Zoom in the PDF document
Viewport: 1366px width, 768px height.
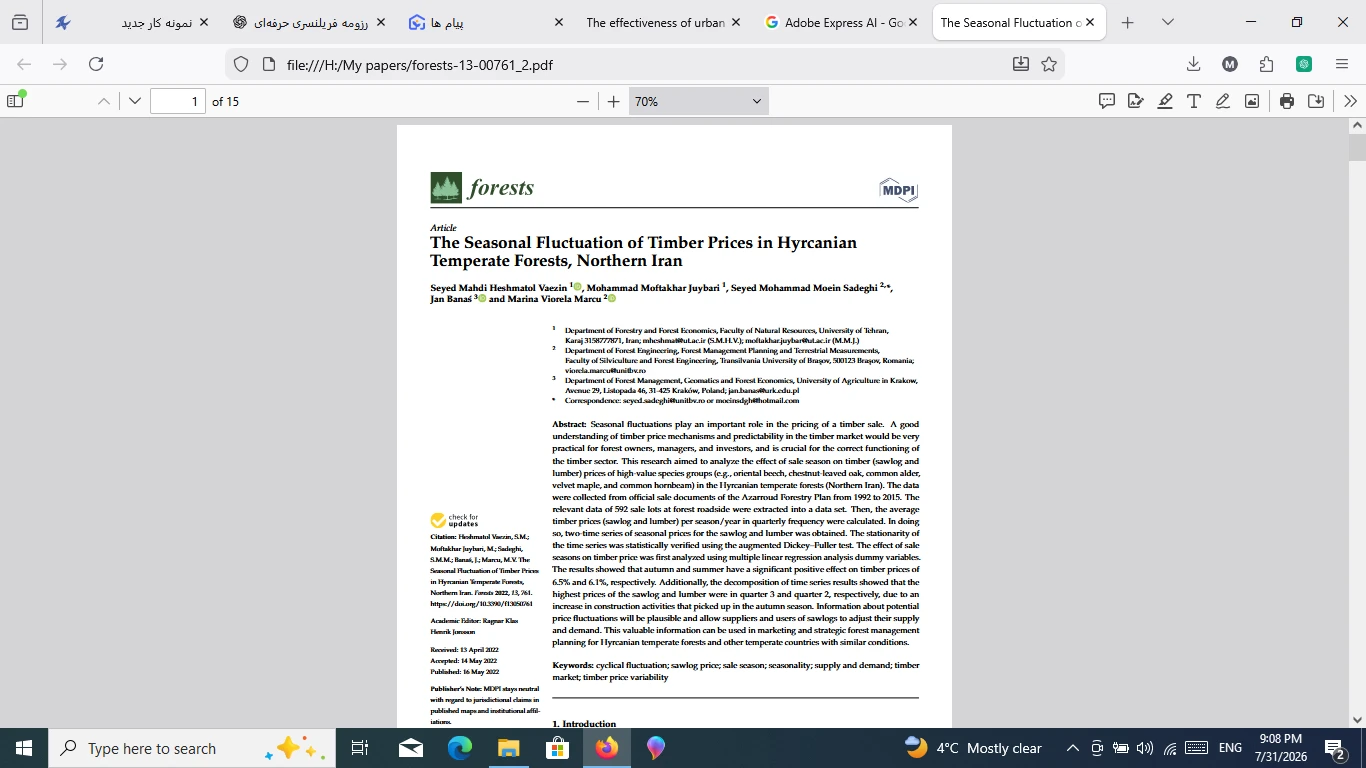point(614,101)
